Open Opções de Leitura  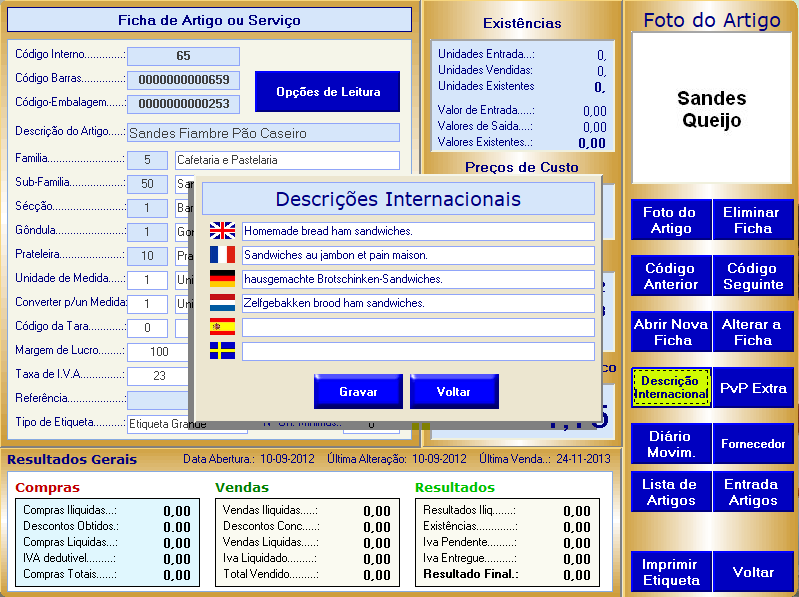coord(327,92)
